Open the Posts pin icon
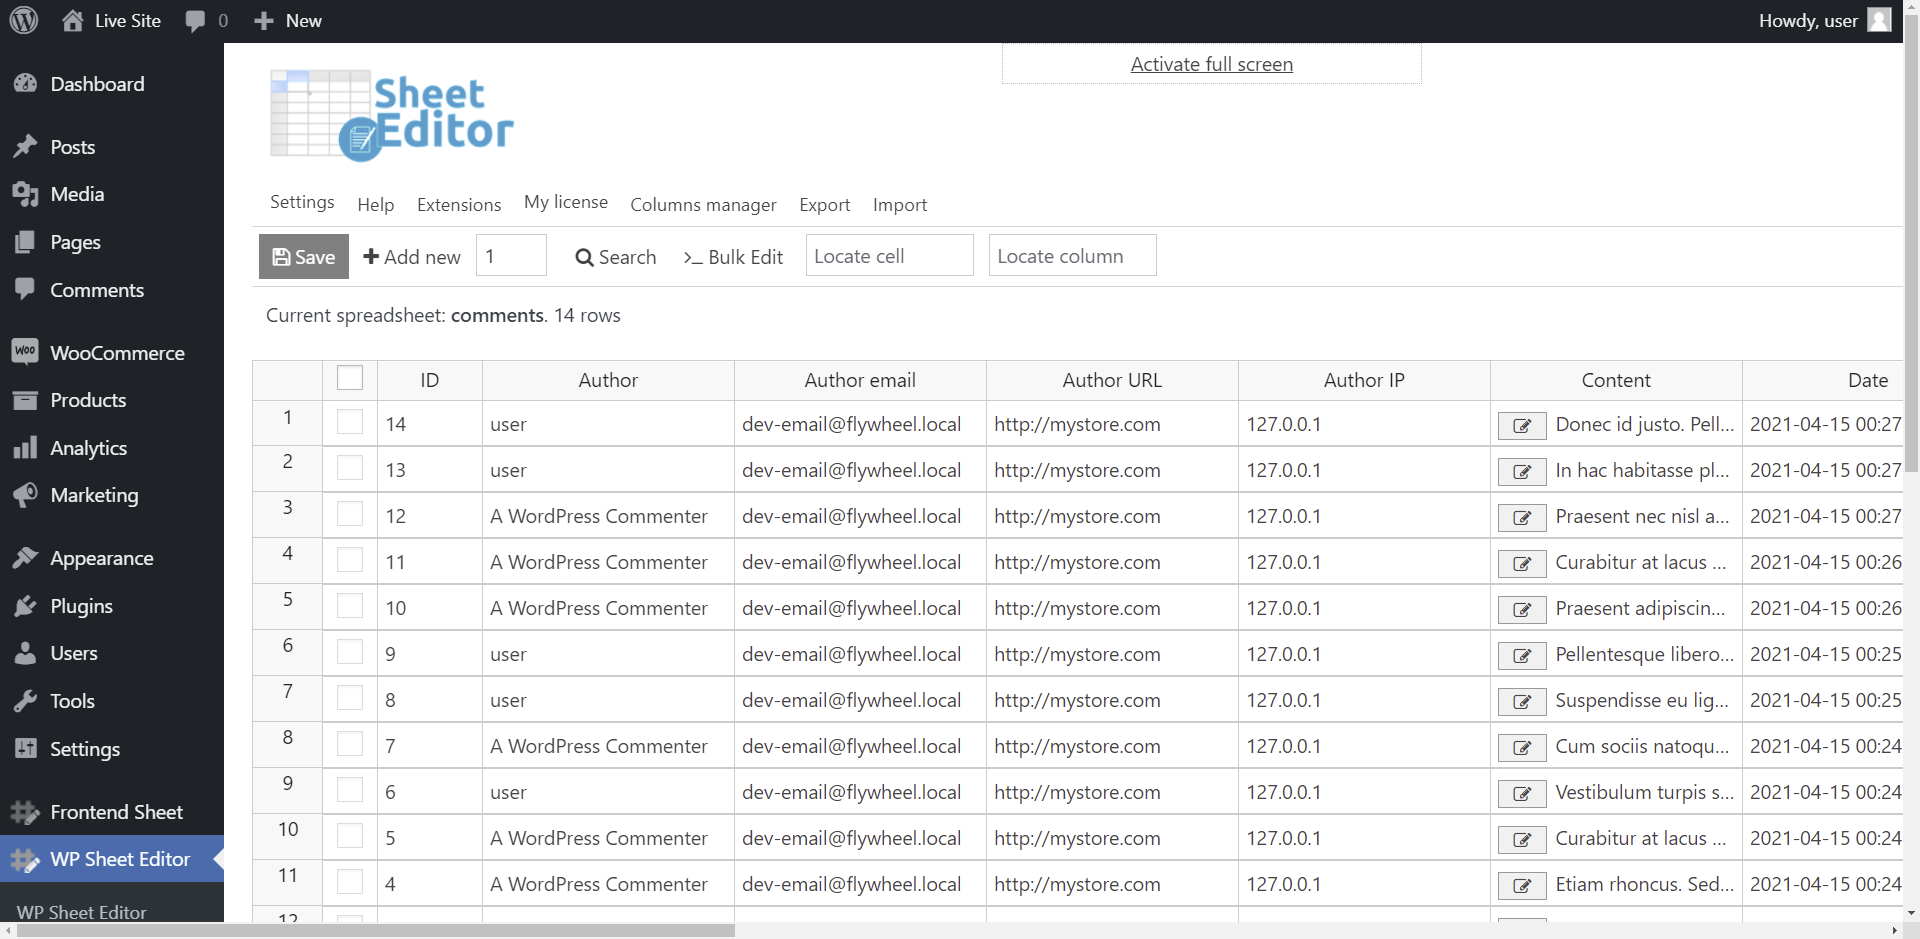Viewport: 1920px width, 939px height. pyautogui.click(x=25, y=147)
